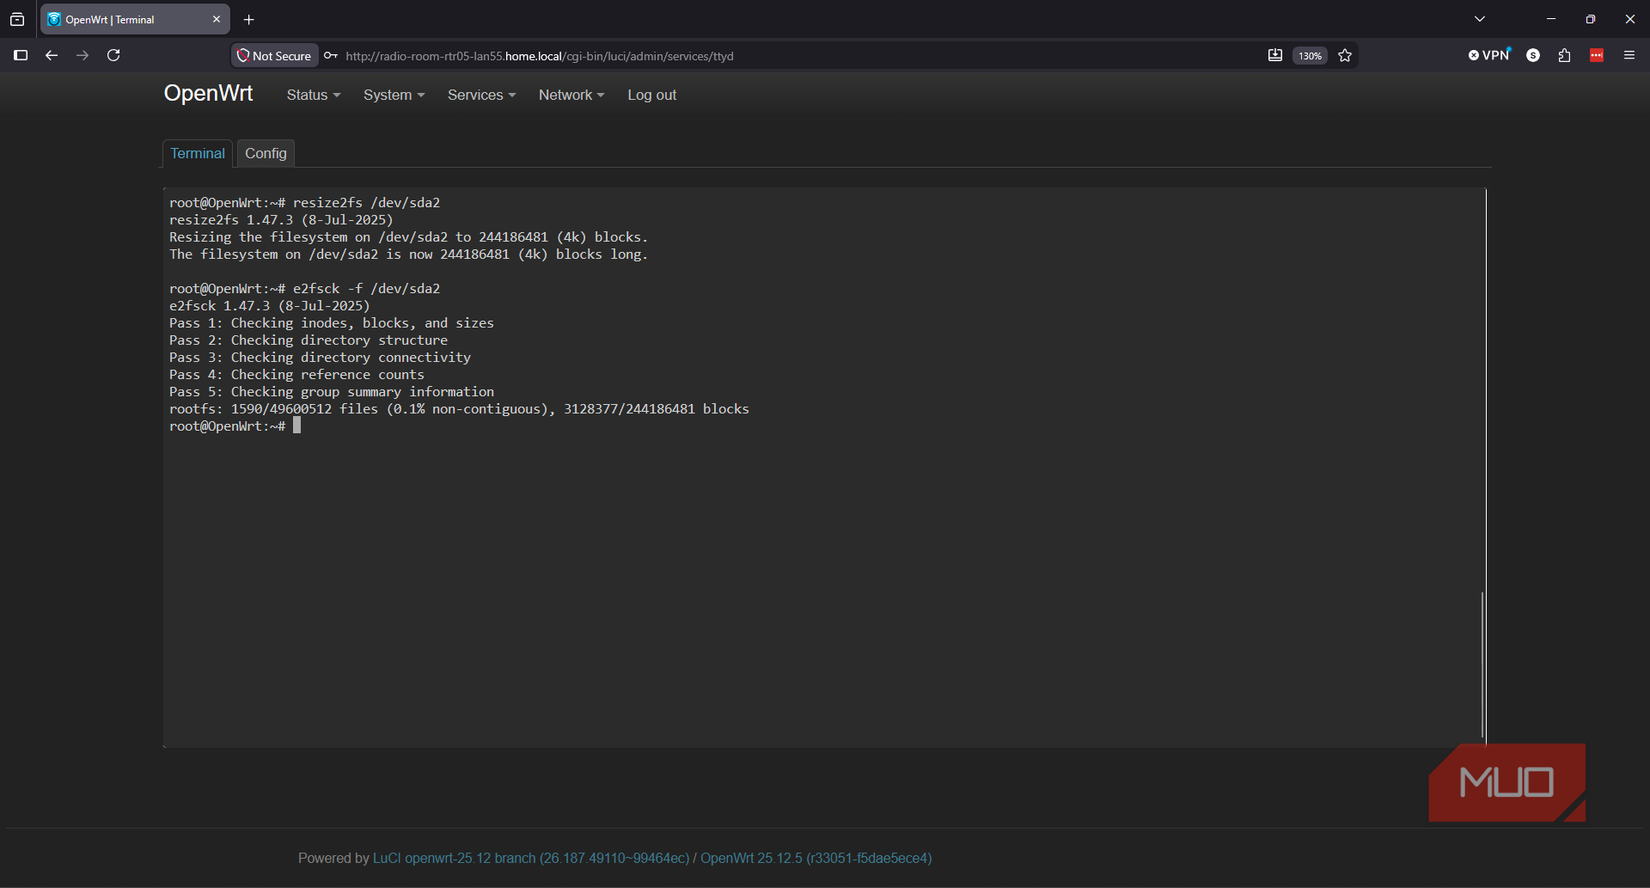Click the browser reload icon
The image size is (1650, 888).
pyautogui.click(x=114, y=56)
